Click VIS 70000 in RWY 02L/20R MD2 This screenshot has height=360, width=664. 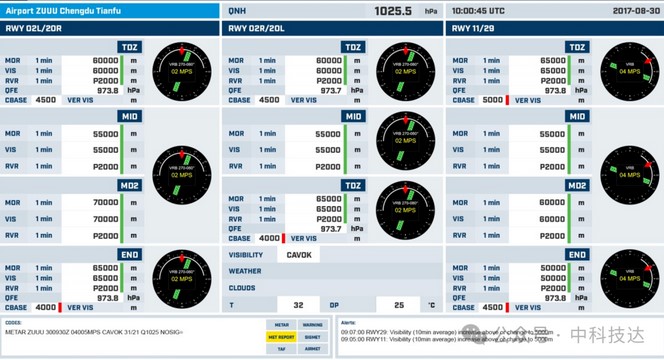click(x=105, y=219)
